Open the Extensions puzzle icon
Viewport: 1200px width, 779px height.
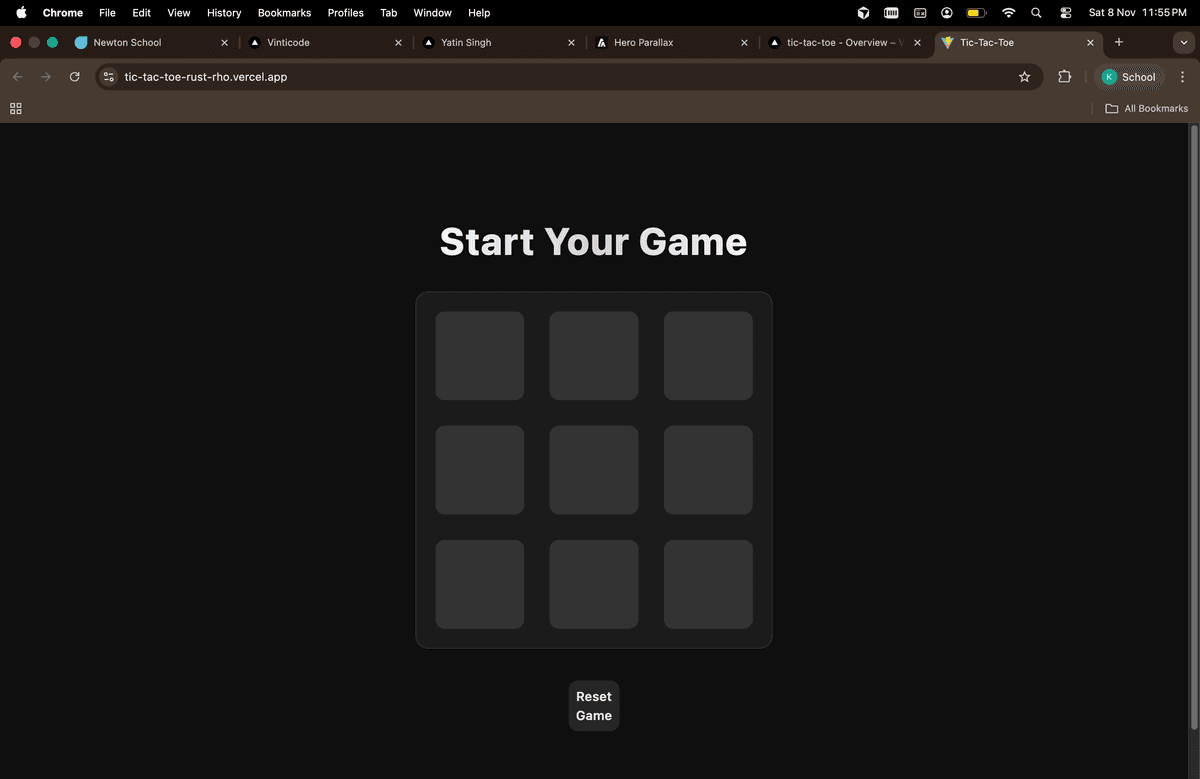pos(1064,77)
